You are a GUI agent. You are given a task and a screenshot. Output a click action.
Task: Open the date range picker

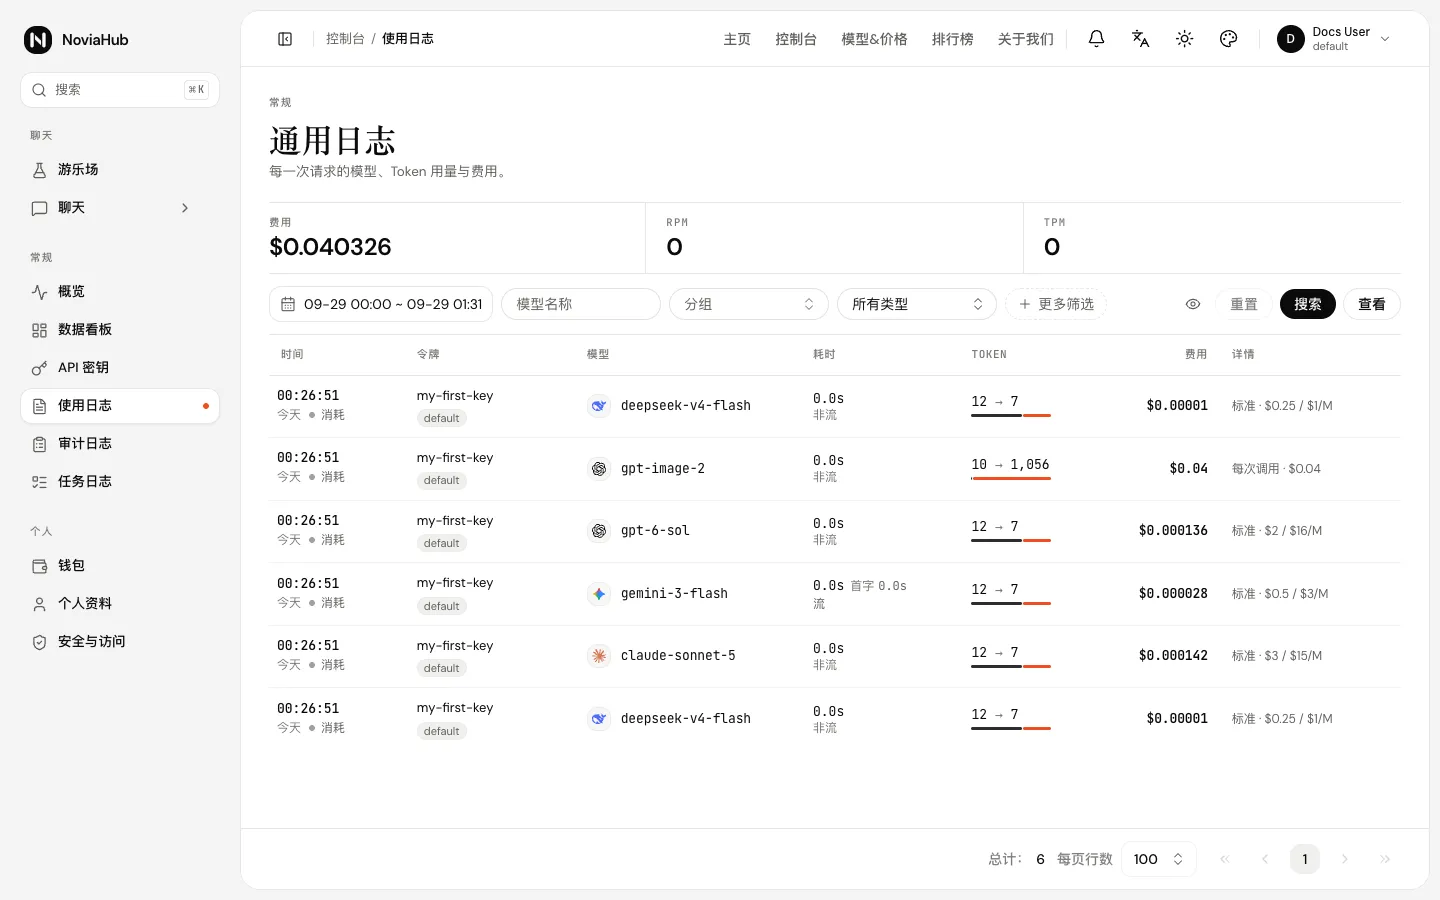381,304
